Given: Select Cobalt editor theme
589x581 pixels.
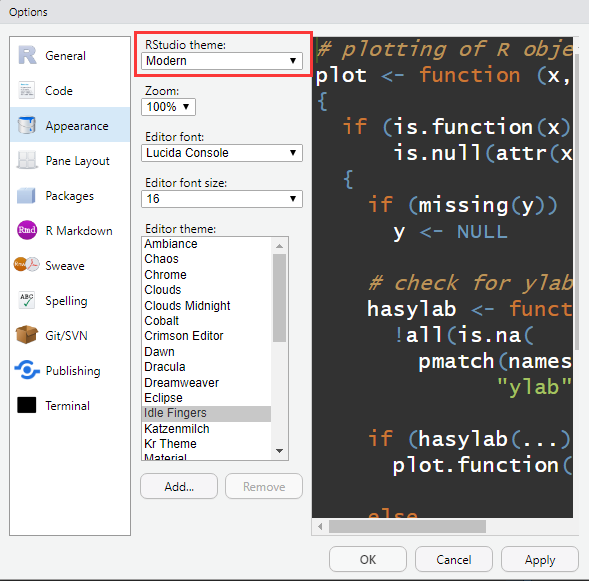Looking at the screenshot, I should pos(206,320).
